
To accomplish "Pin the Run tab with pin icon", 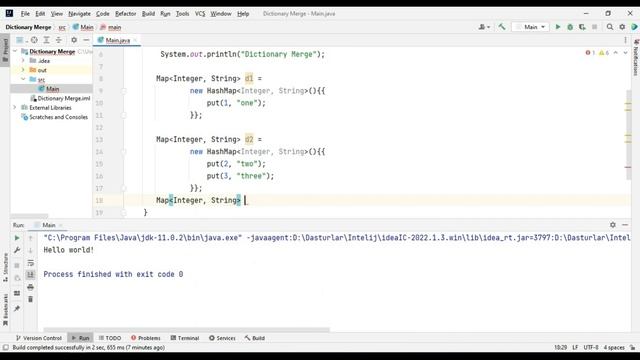I will pyautogui.click(x=17, y=309).
